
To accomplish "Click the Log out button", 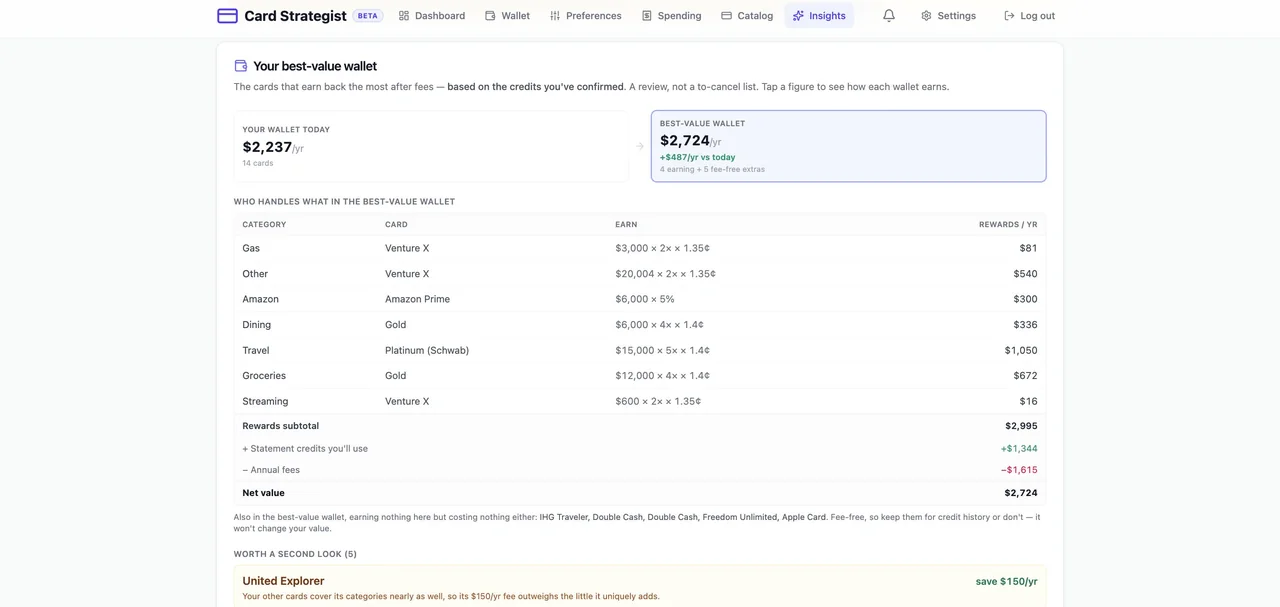I will [x=1029, y=16].
